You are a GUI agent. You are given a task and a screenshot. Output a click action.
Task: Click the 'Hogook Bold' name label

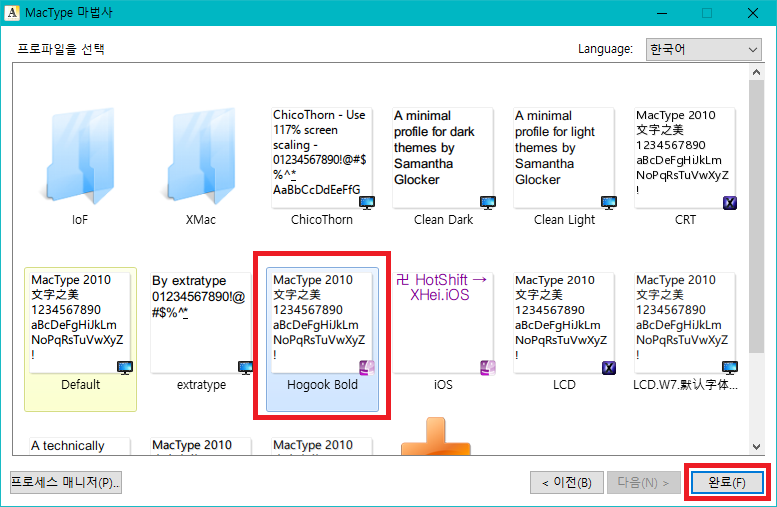point(323,385)
